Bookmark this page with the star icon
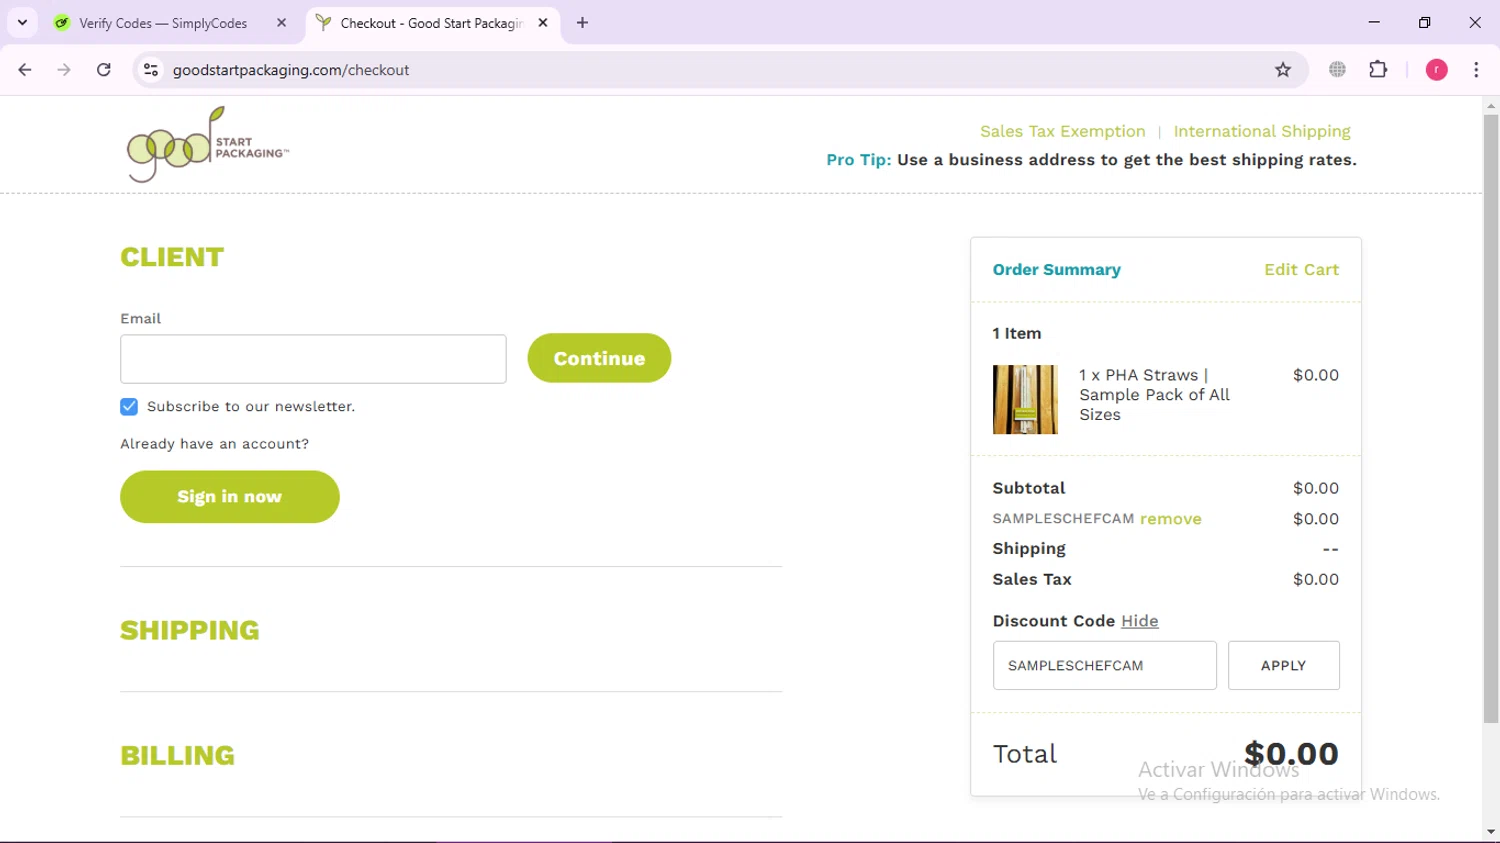This screenshot has width=1500, height=843. tap(1283, 70)
